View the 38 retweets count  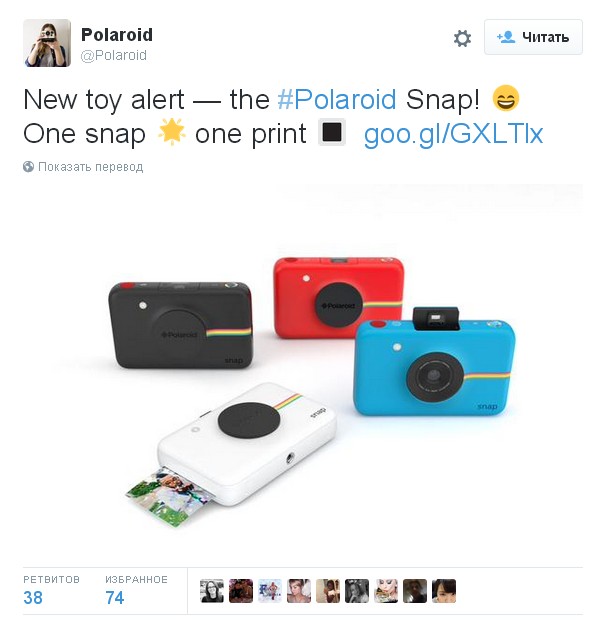[33, 597]
